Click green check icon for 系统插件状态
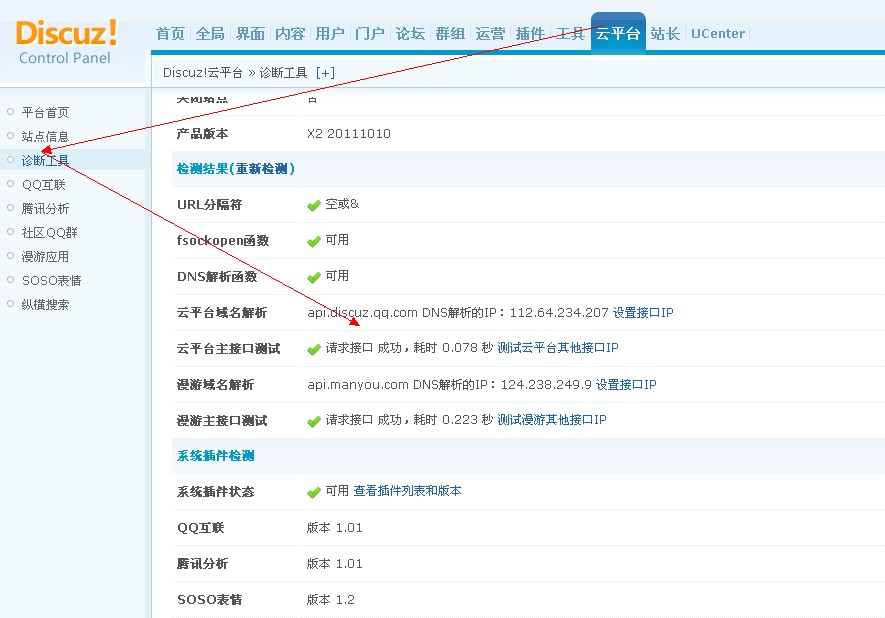 [x=314, y=493]
